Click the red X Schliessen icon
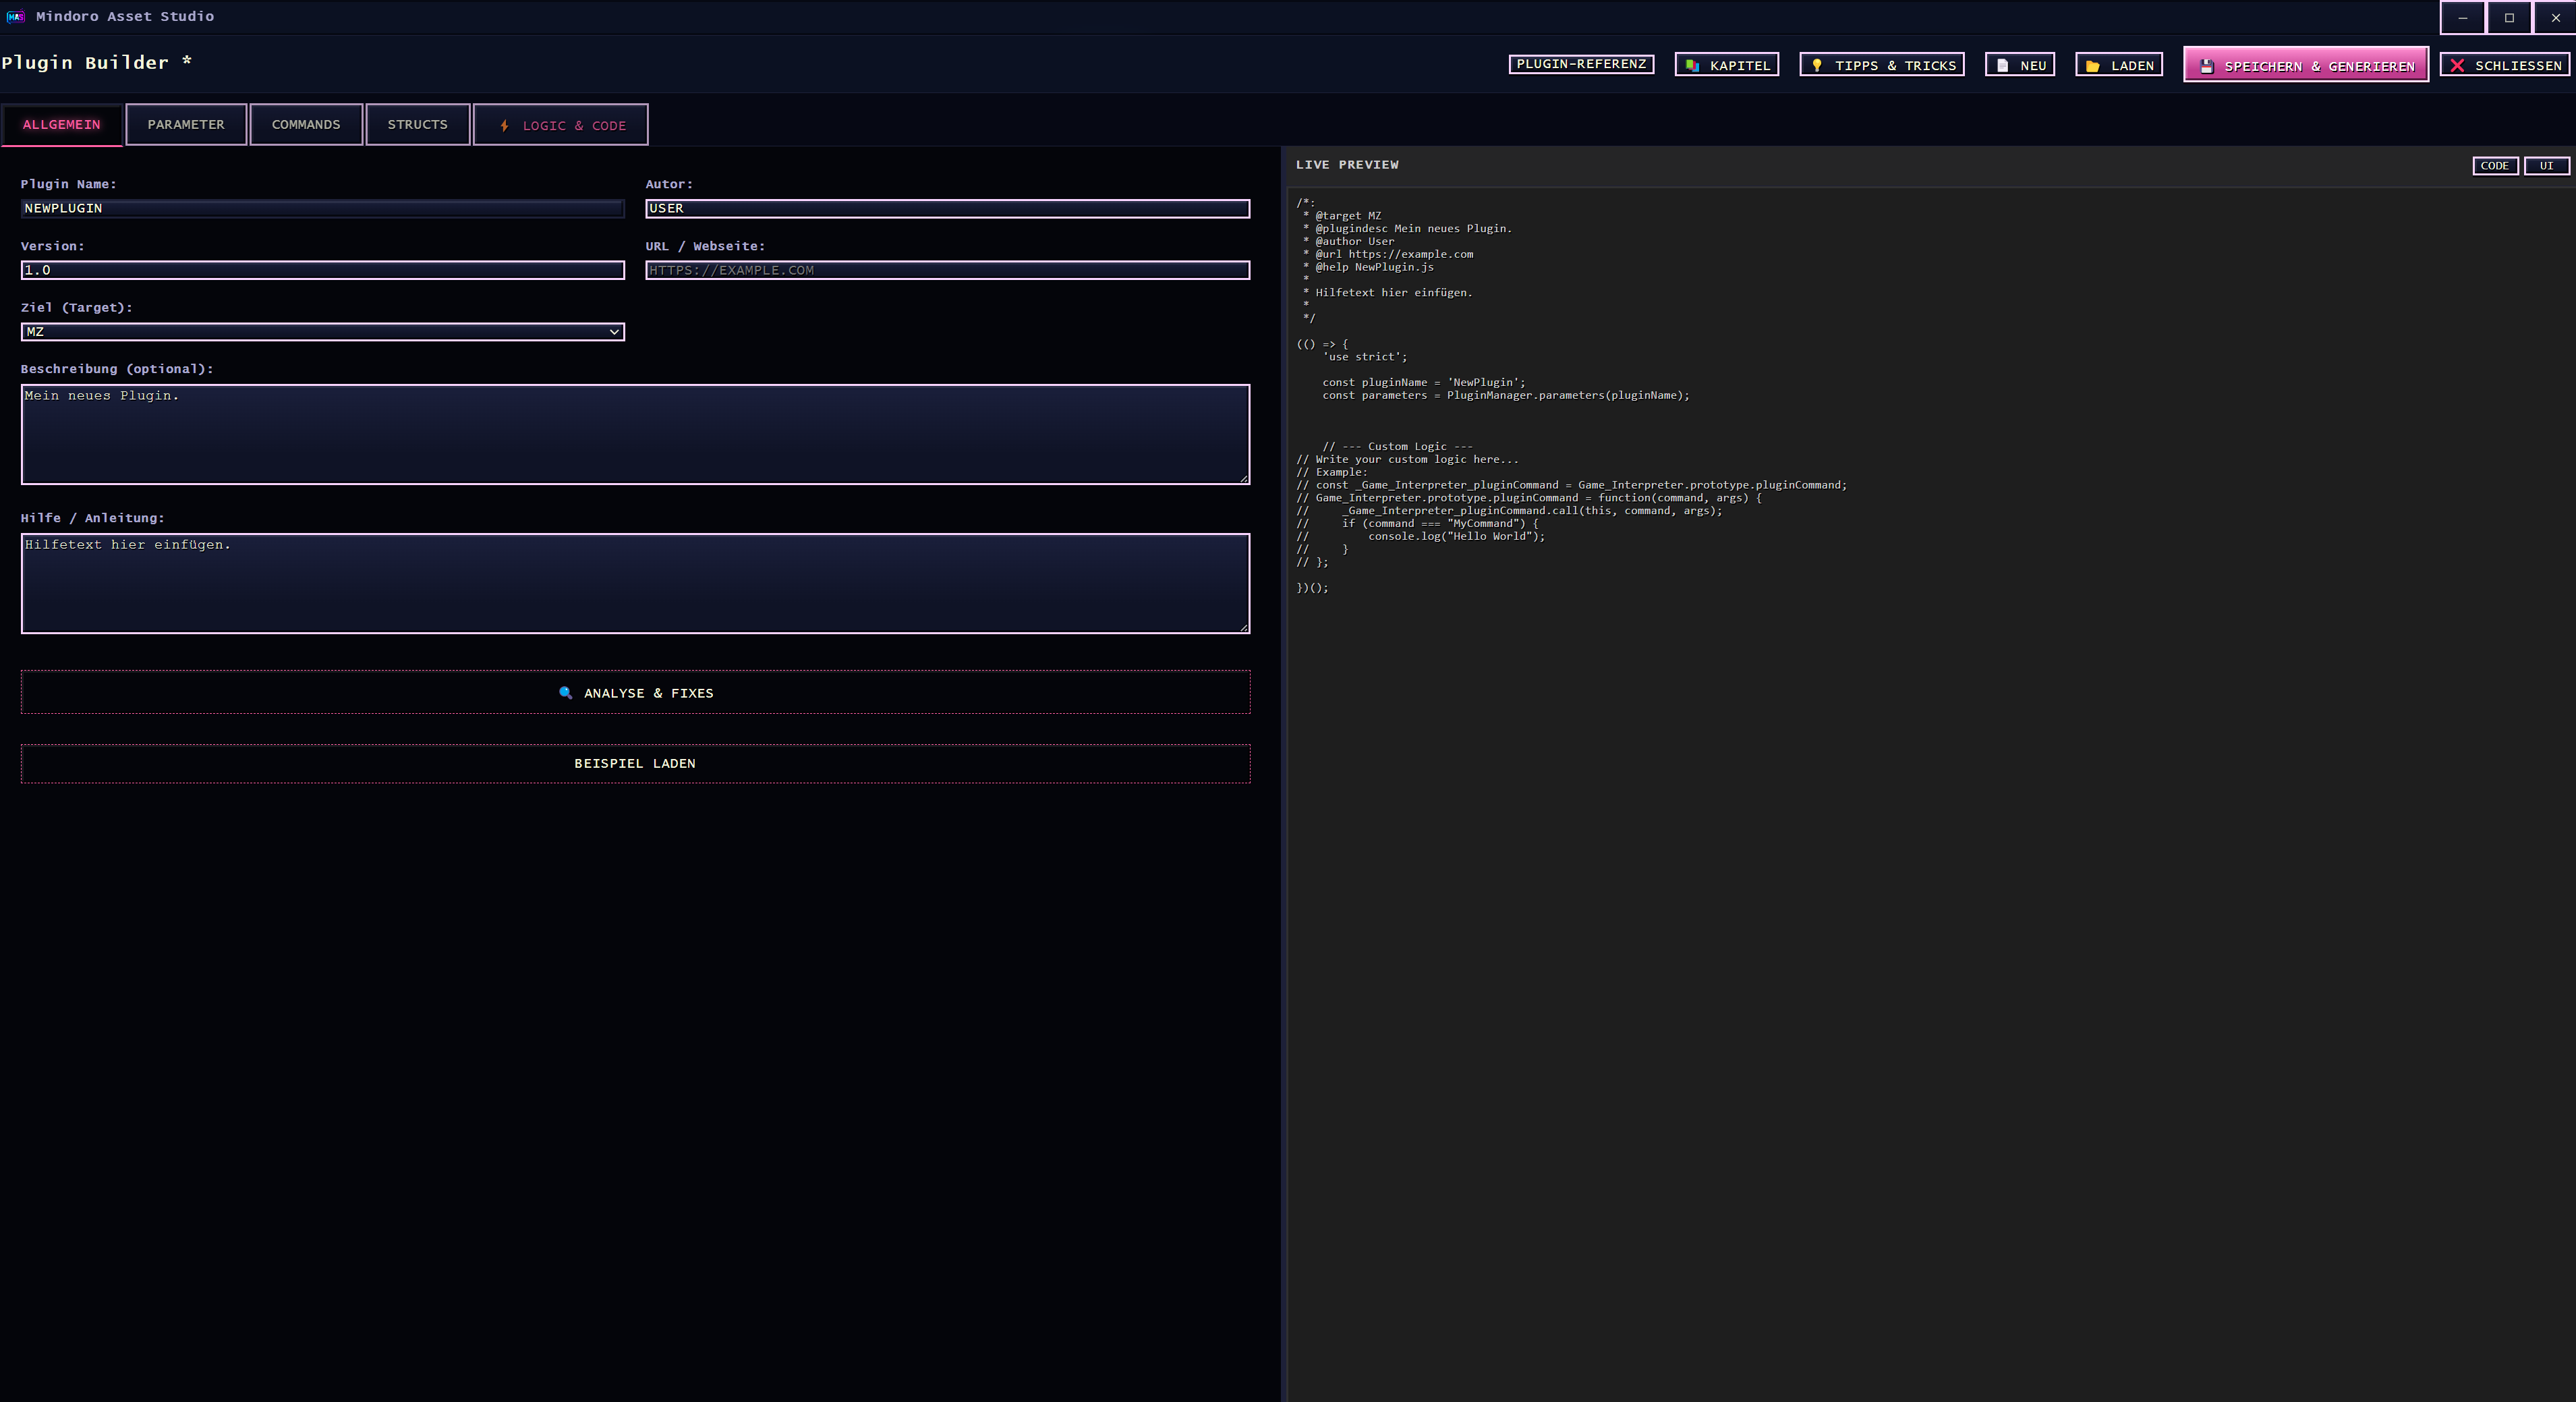 point(2457,65)
